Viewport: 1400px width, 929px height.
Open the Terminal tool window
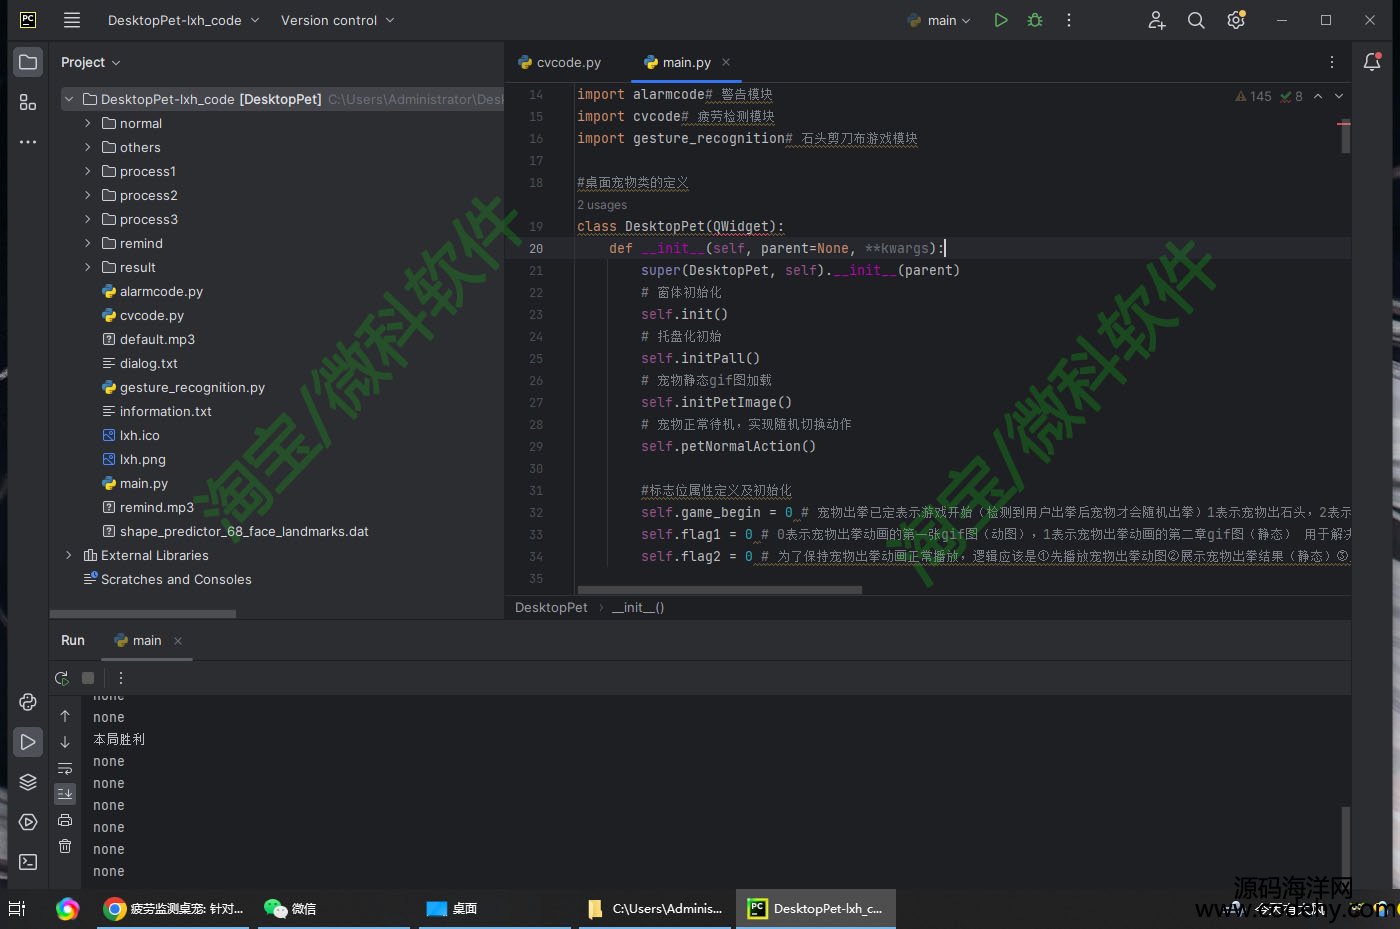[28, 862]
